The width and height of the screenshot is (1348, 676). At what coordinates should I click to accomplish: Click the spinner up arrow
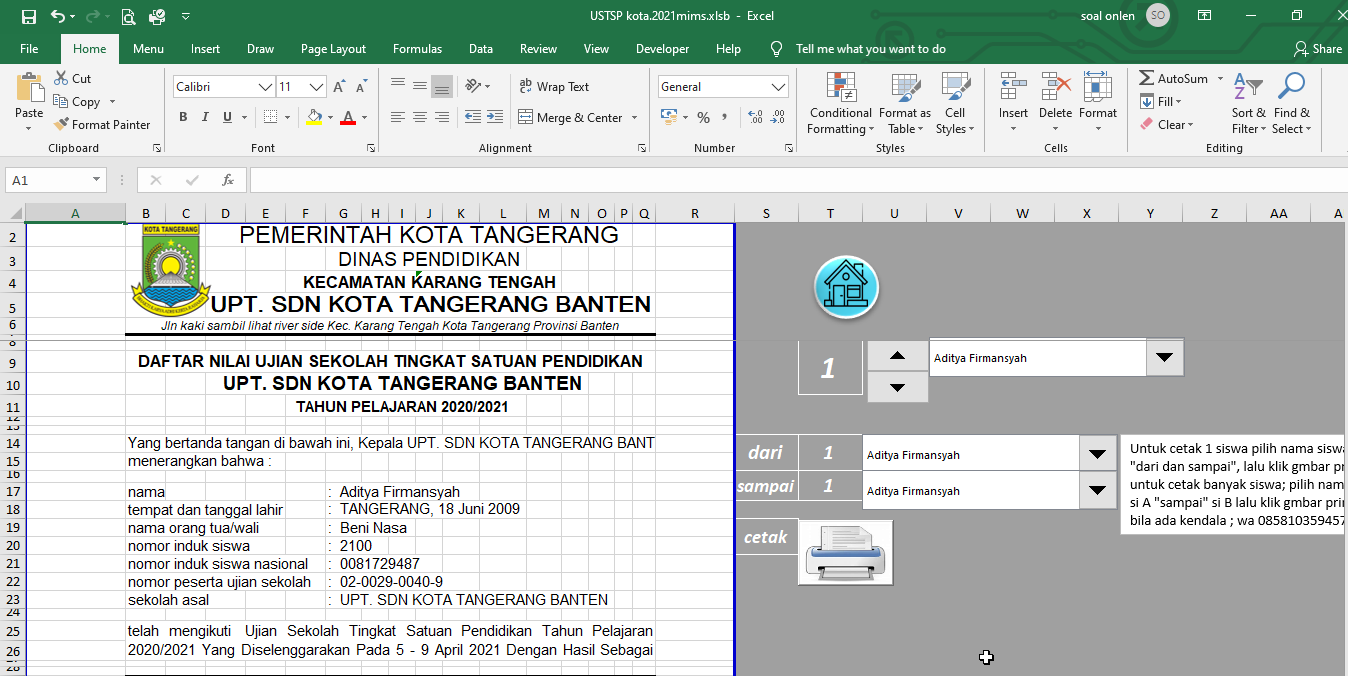tap(897, 355)
